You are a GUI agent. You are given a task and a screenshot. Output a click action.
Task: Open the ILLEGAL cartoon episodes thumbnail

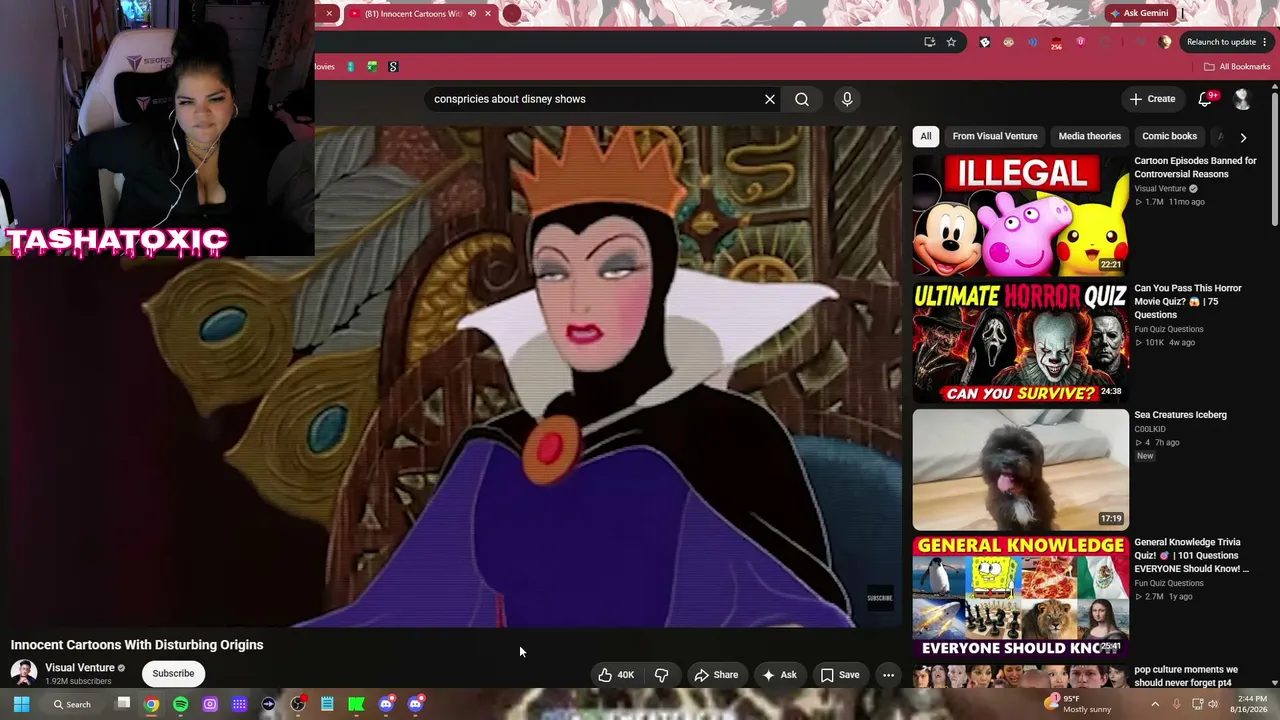[1020, 215]
